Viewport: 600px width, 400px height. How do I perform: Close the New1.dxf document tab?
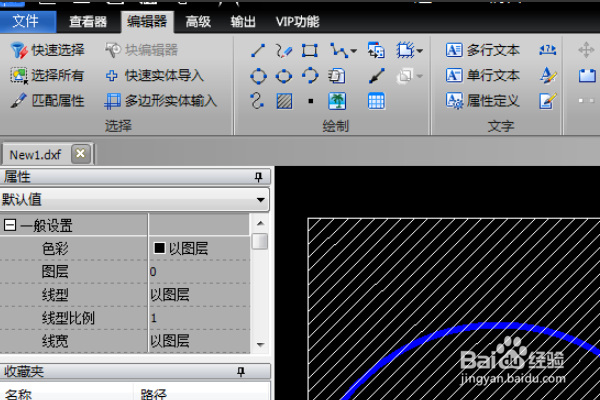pyautogui.click(x=80, y=154)
